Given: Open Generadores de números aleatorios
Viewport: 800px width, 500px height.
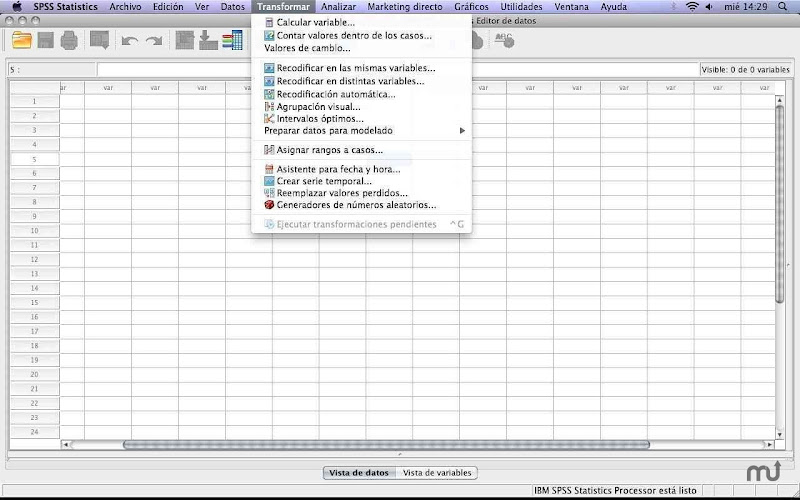Looking at the screenshot, I should pos(362,205).
